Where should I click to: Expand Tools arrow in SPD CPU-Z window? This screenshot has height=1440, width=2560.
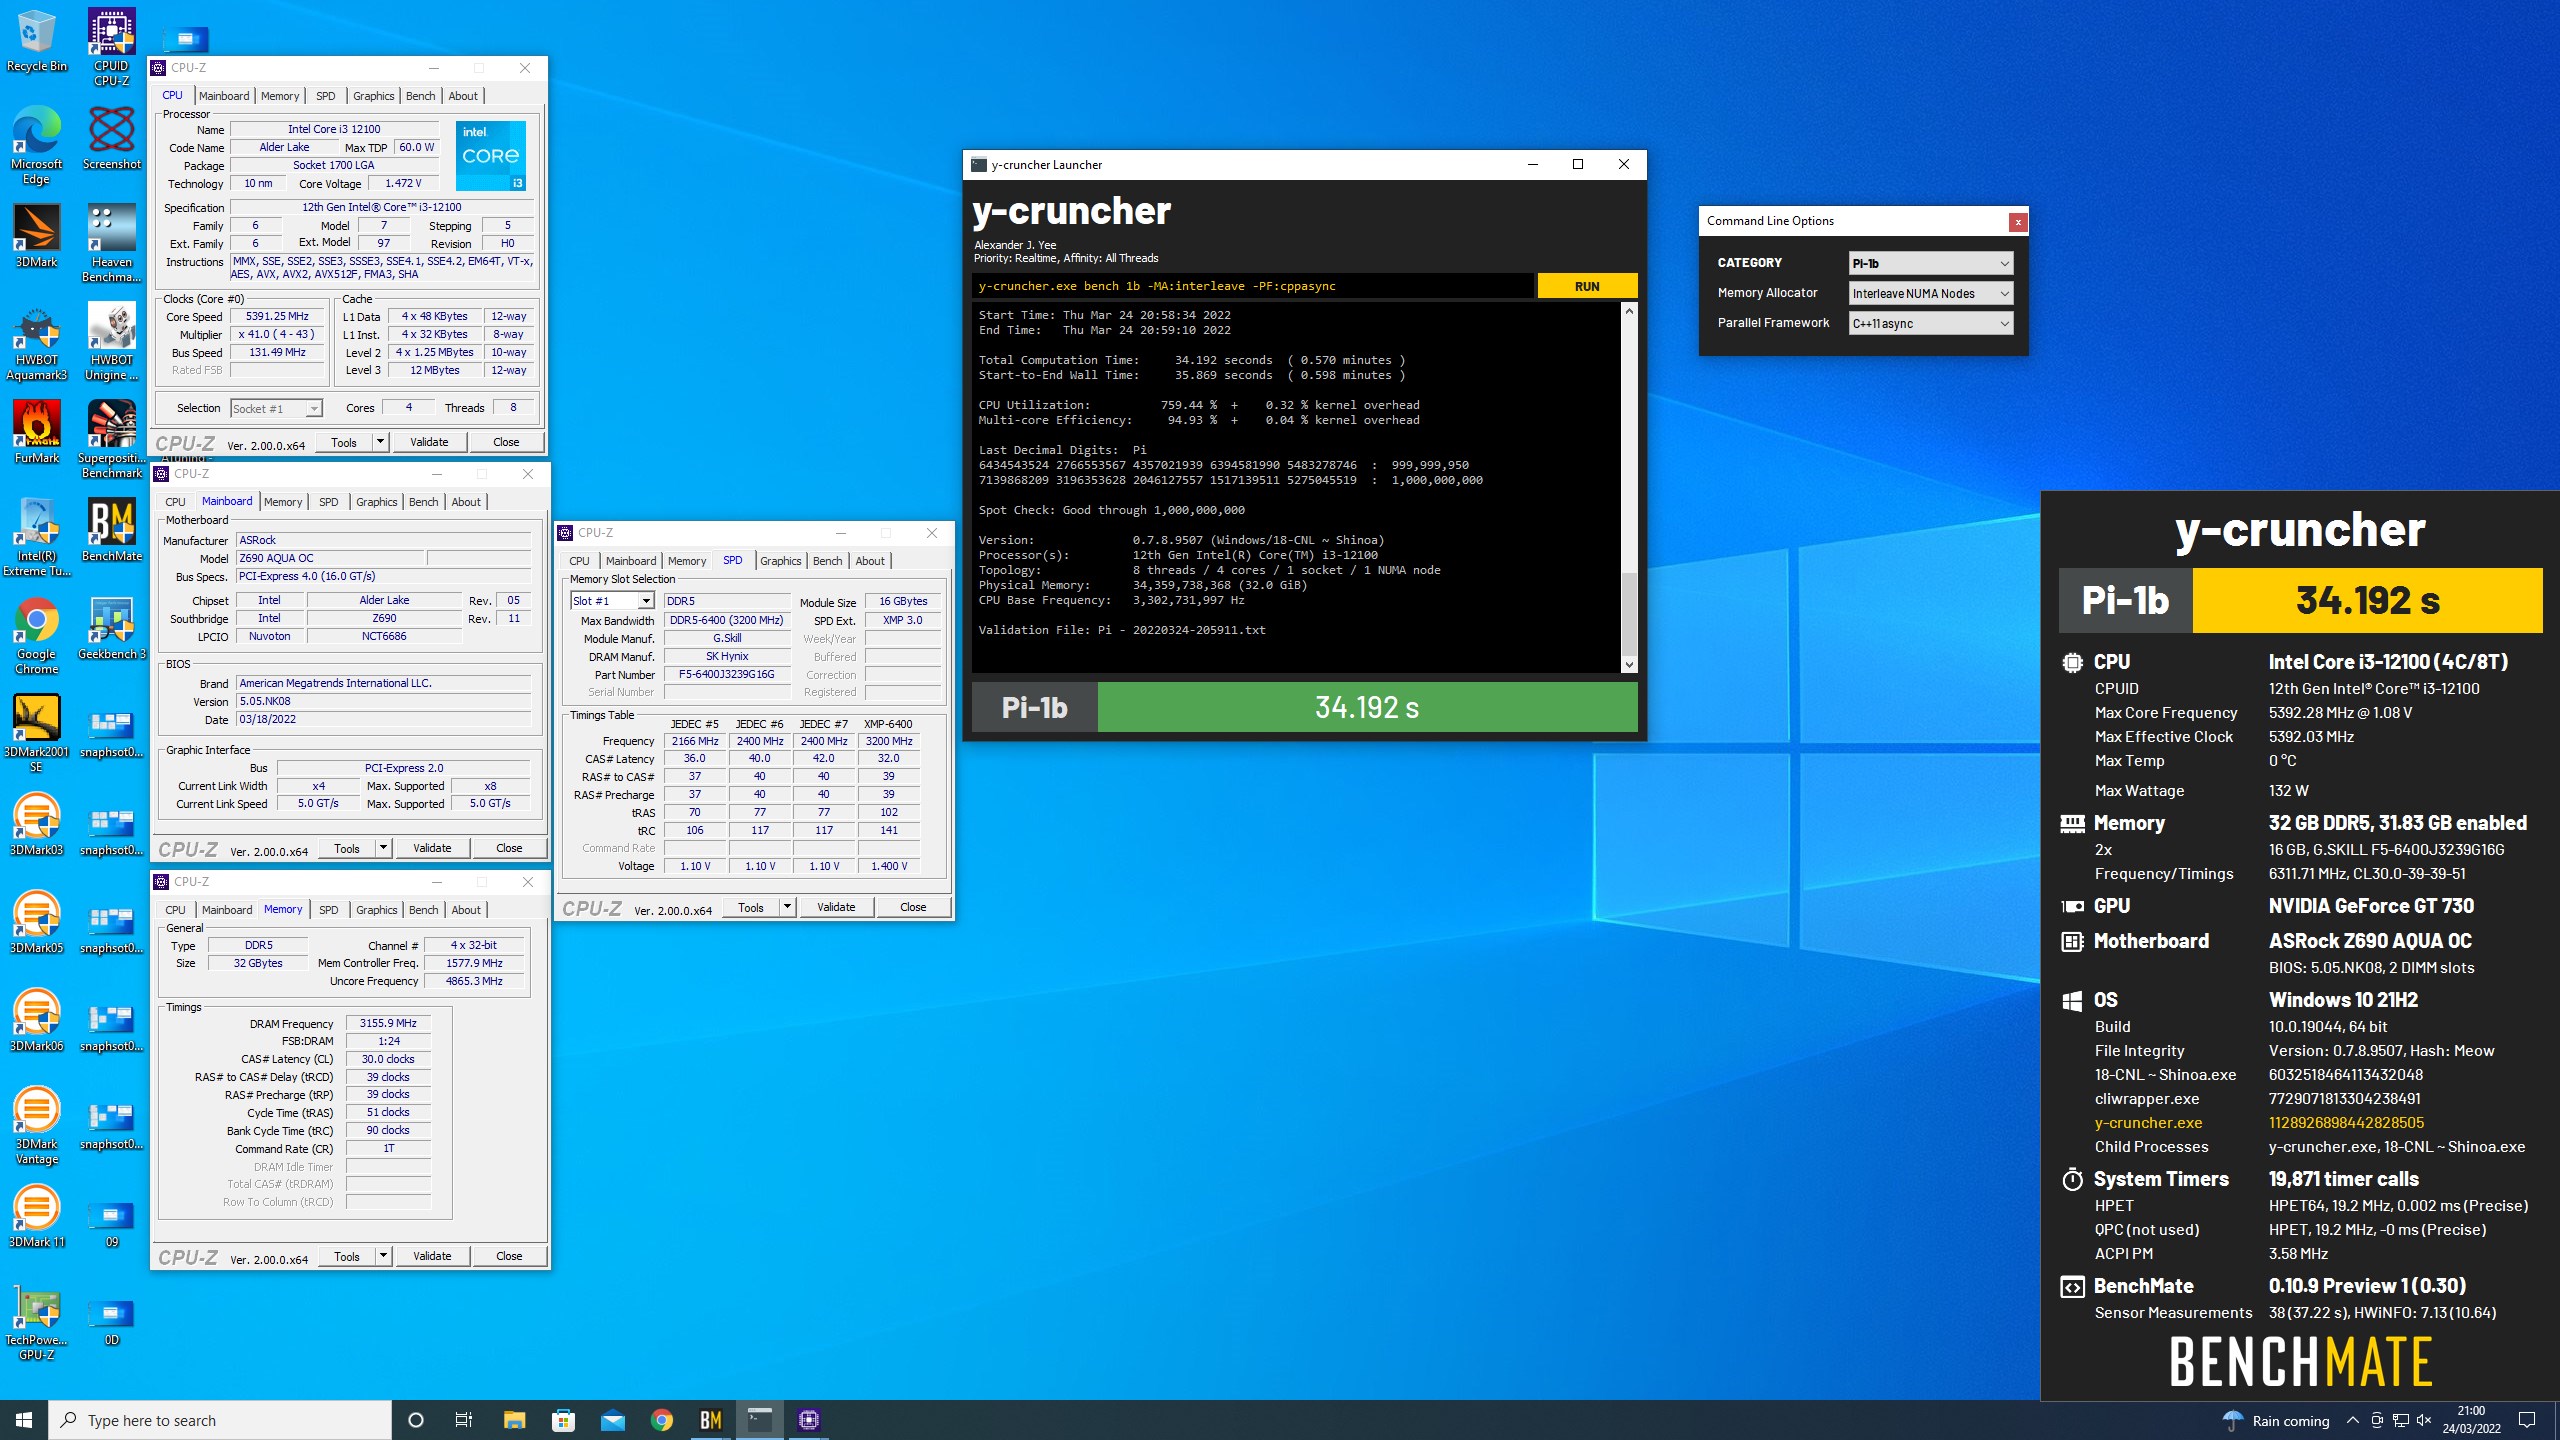click(787, 907)
